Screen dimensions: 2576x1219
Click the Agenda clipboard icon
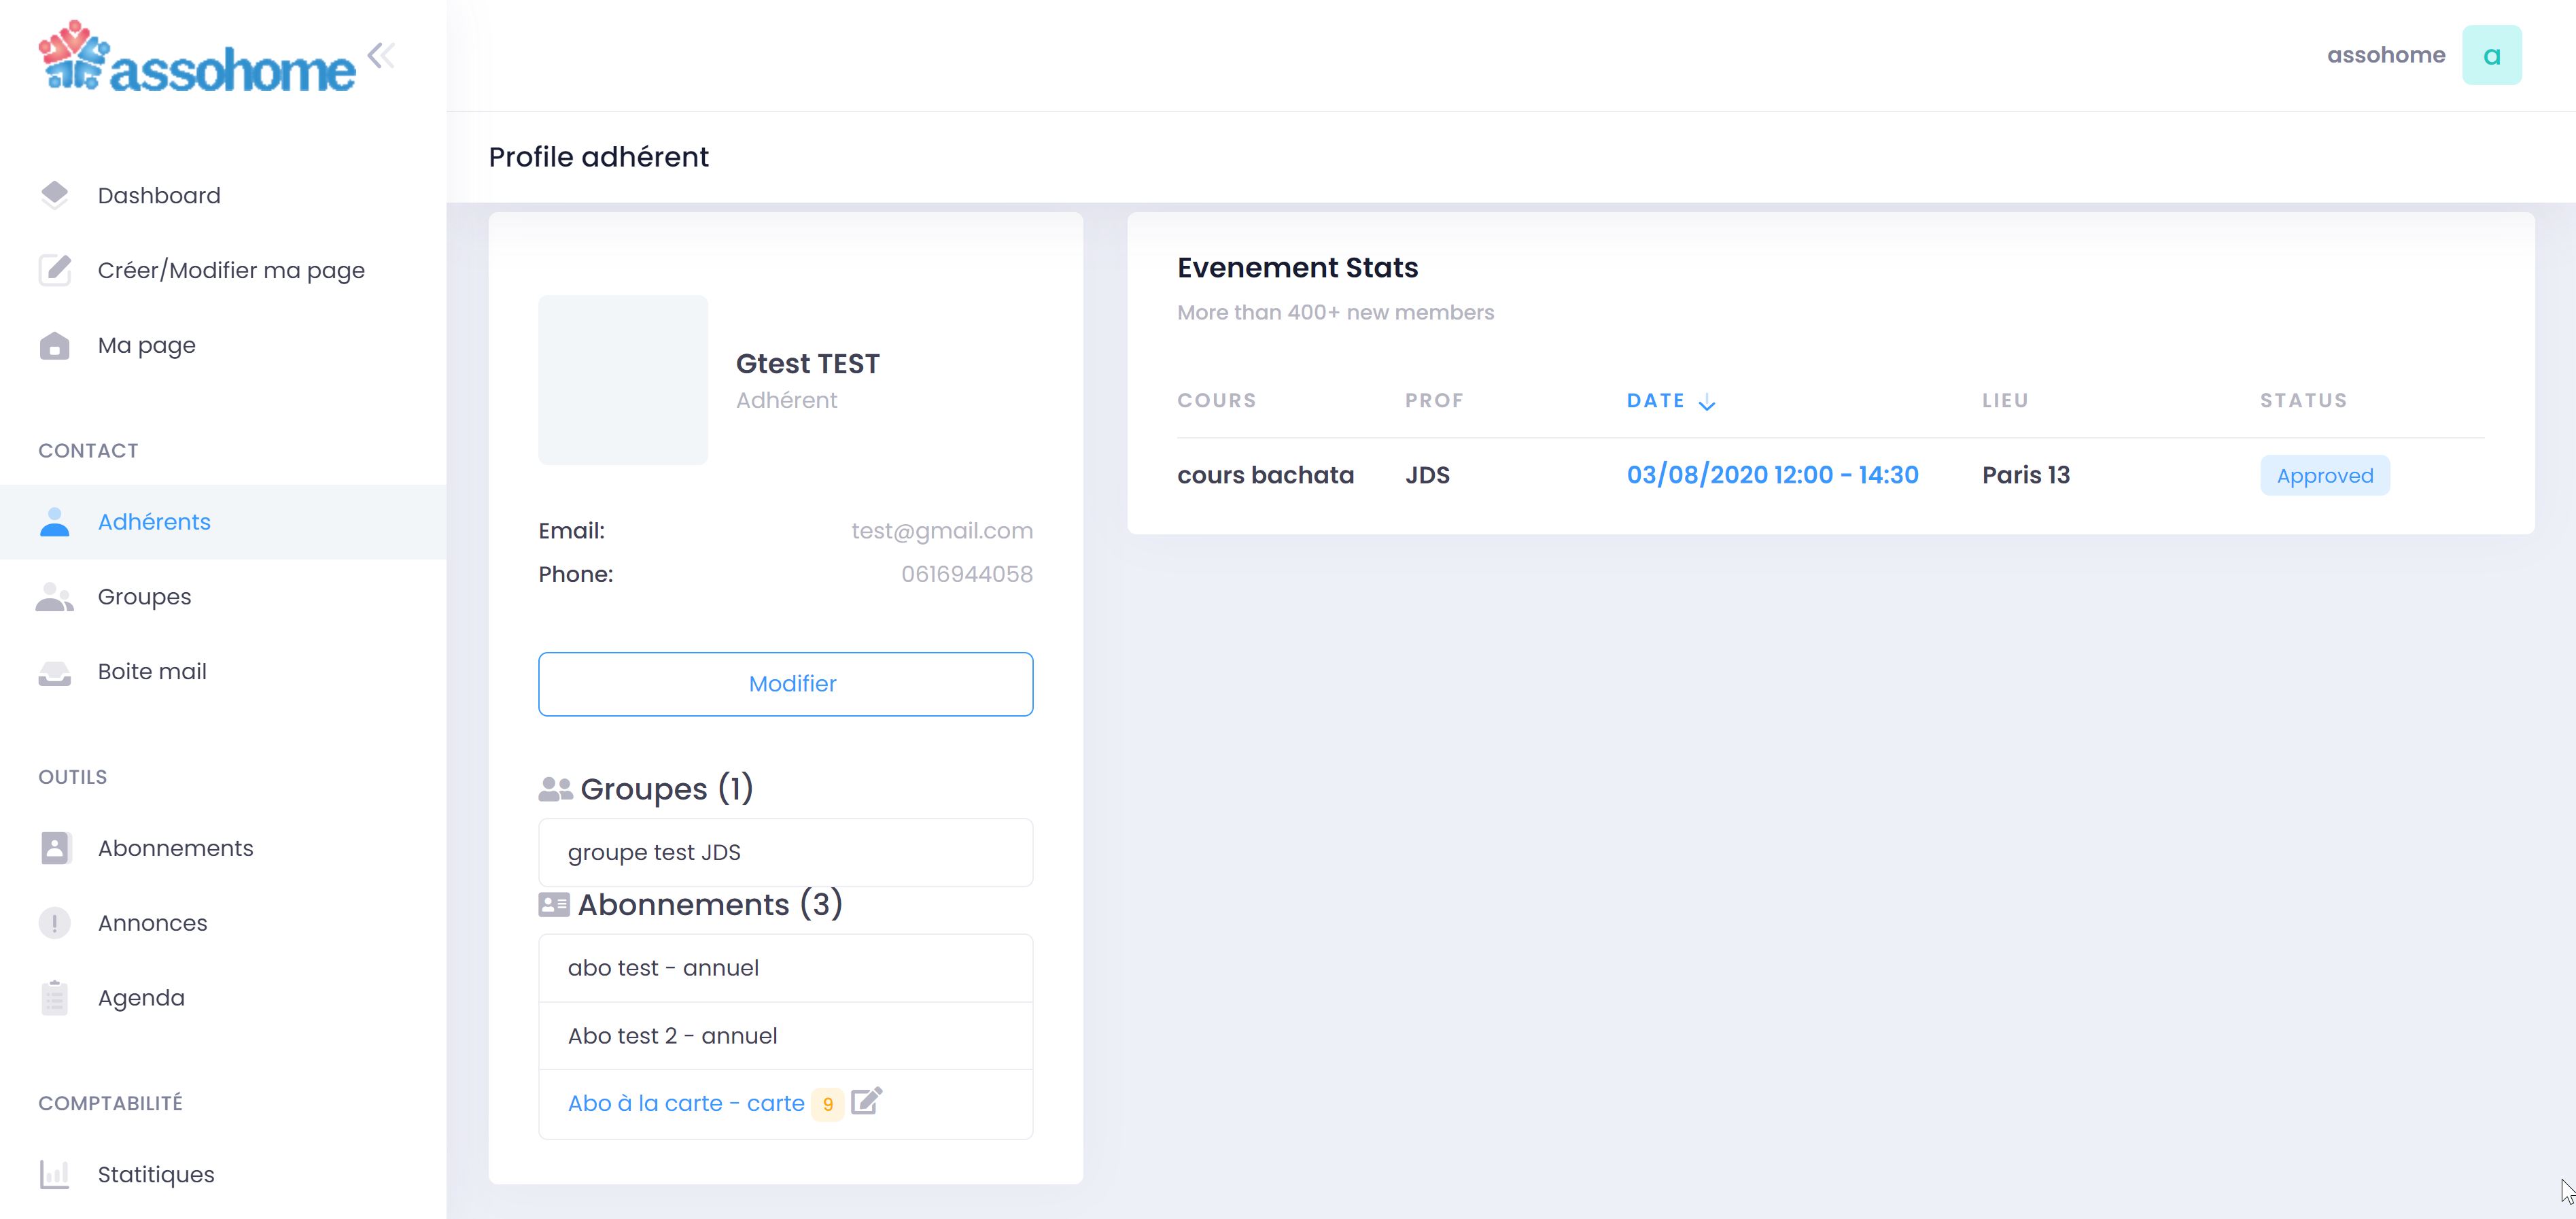[54, 998]
